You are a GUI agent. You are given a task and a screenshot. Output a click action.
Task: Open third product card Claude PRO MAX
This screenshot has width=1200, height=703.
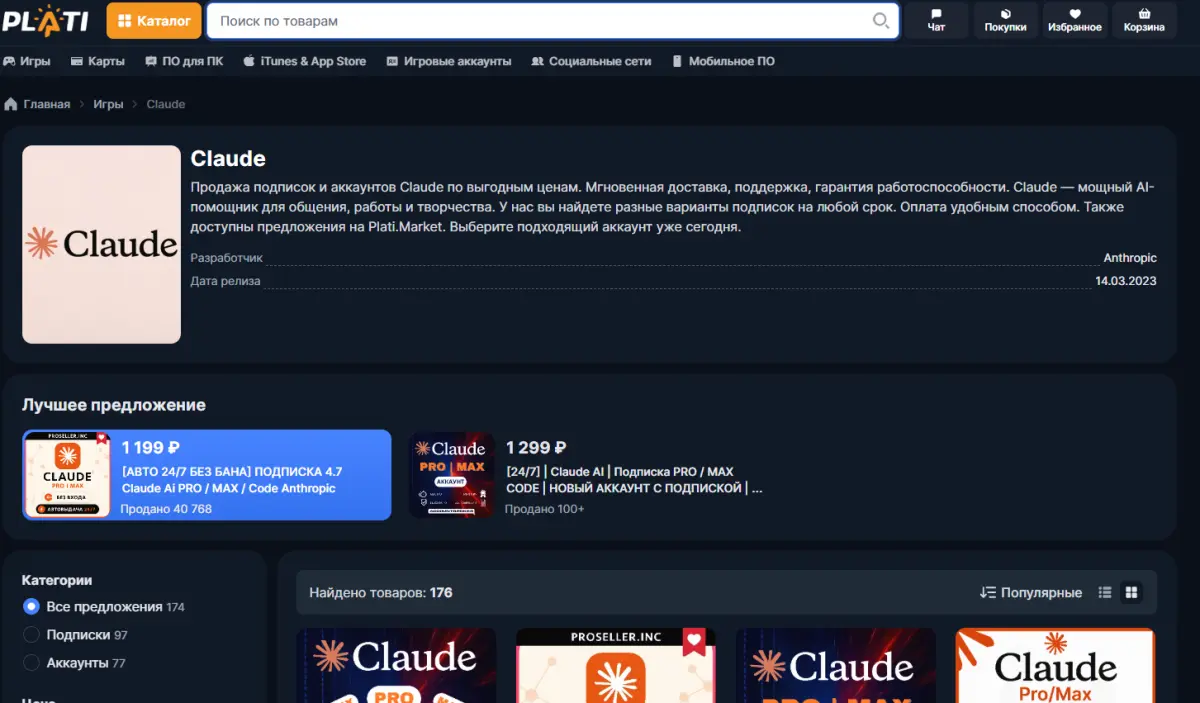835,665
